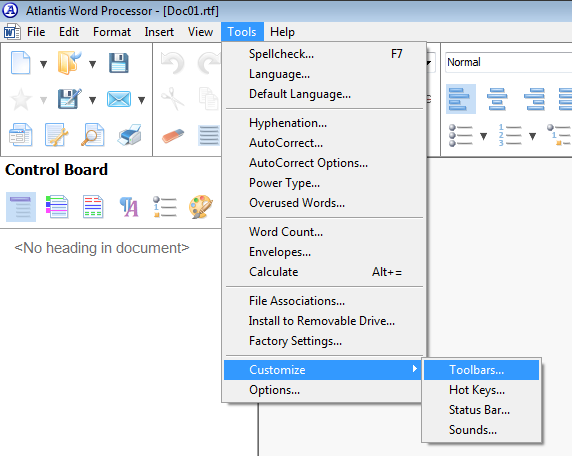The image size is (572, 456).
Task: Click the eraser clear formatting icon
Action: click(173, 136)
